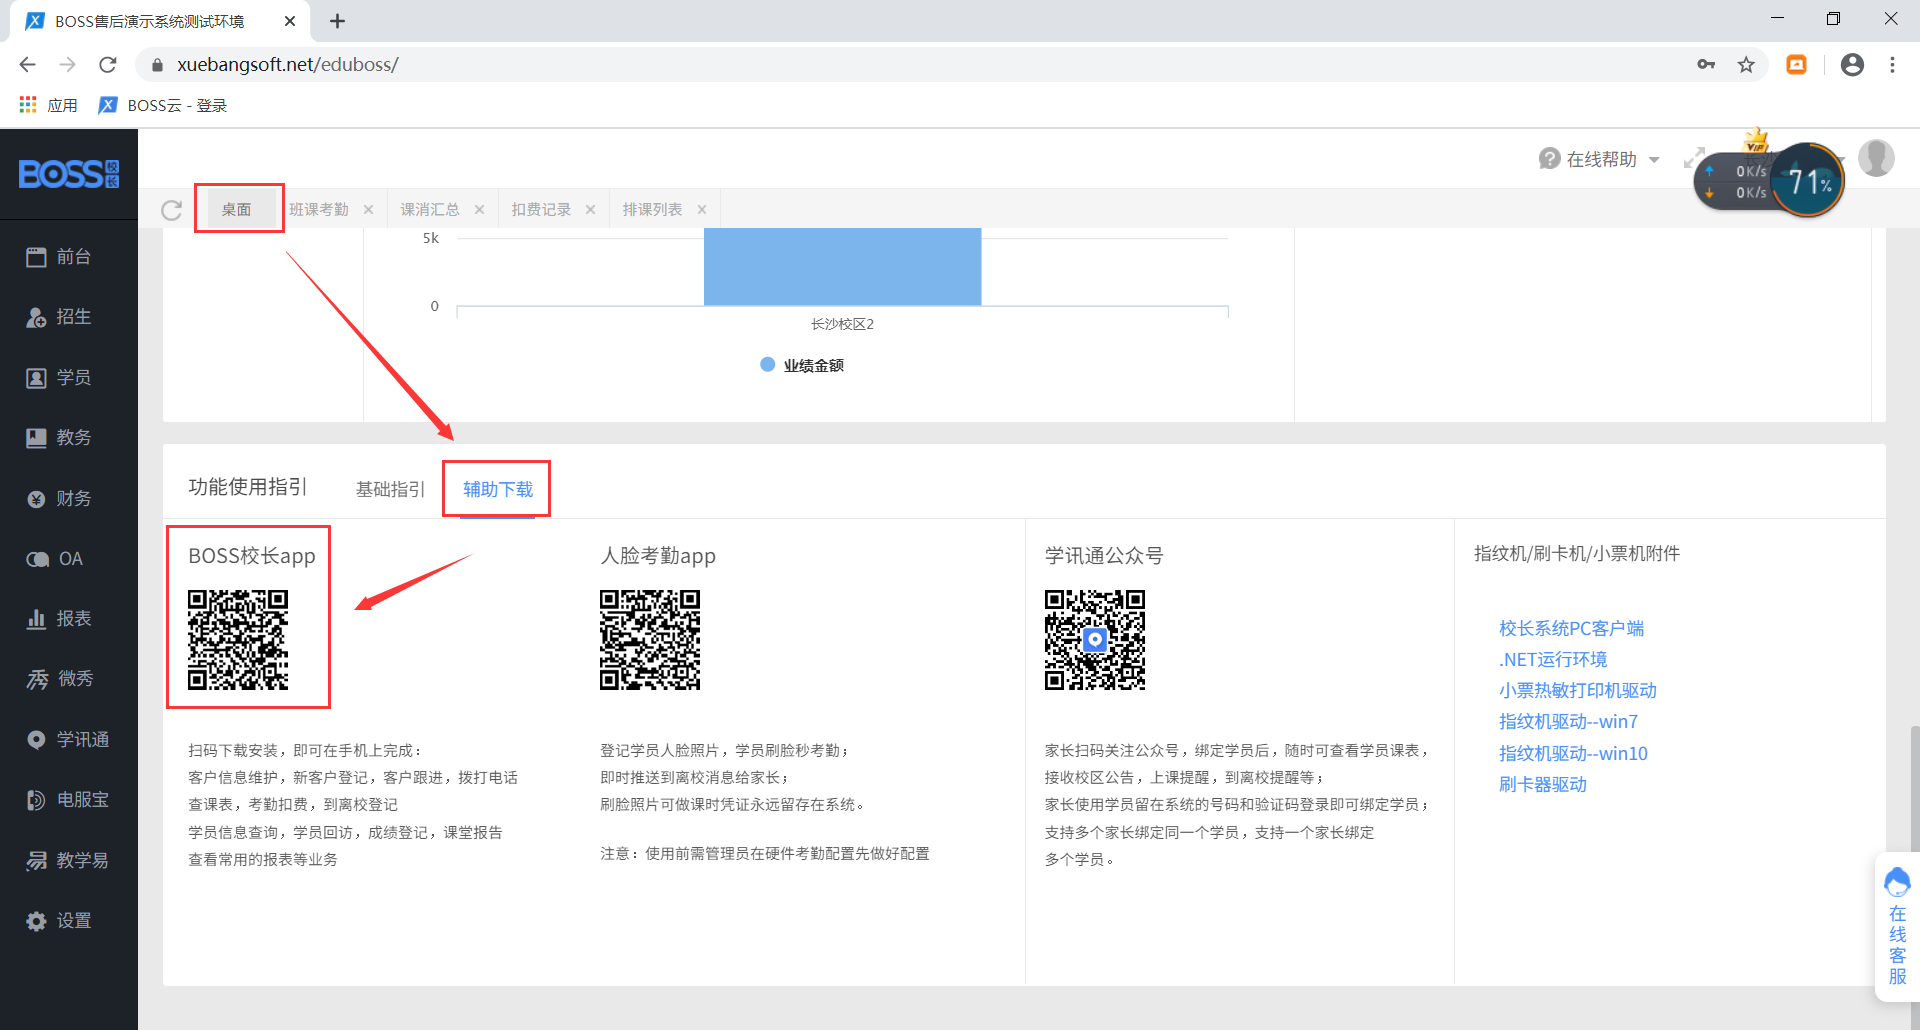Close the 课消汇总 tab

[479, 210]
